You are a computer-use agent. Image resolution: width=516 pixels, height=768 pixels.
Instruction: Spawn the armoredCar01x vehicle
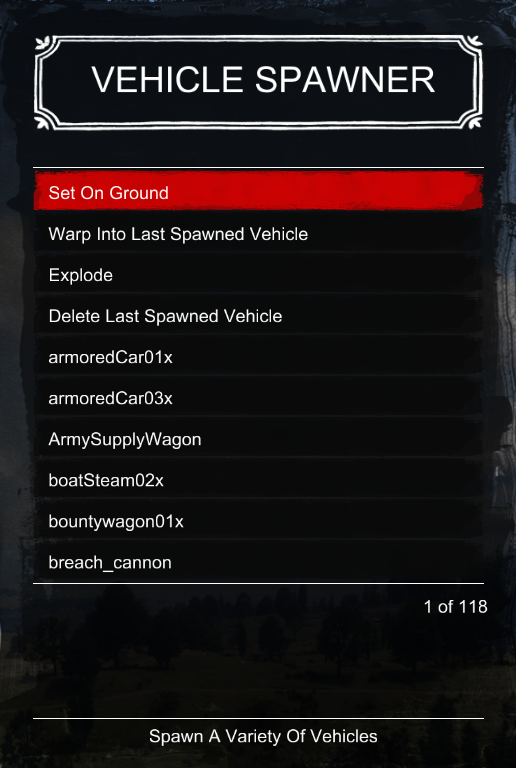pos(258,357)
